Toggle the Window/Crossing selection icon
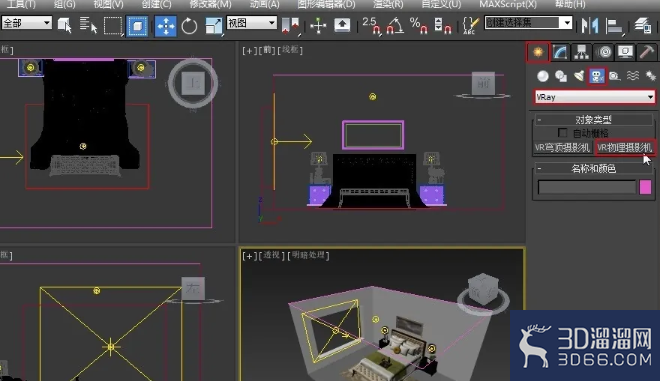This screenshot has height=381, width=660. point(137,26)
